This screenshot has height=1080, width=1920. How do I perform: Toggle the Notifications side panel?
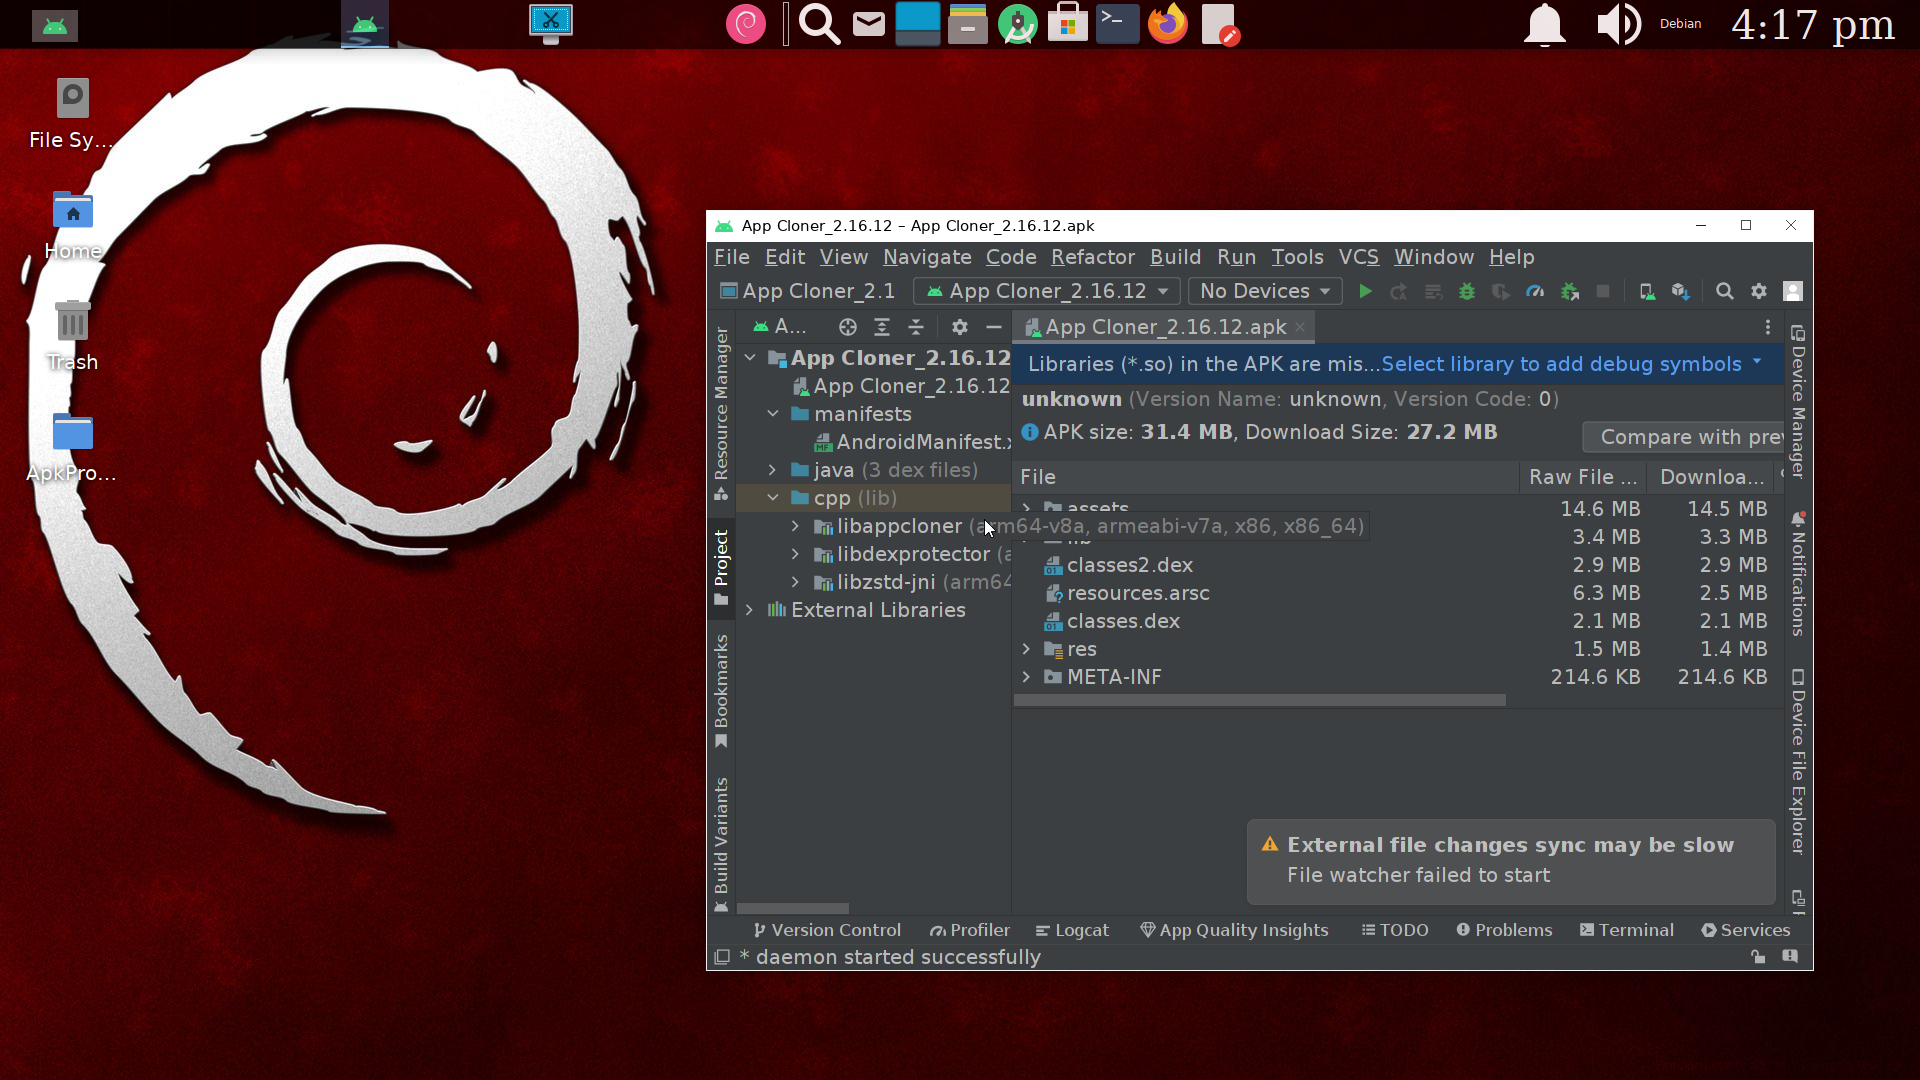click(1798, 575)
